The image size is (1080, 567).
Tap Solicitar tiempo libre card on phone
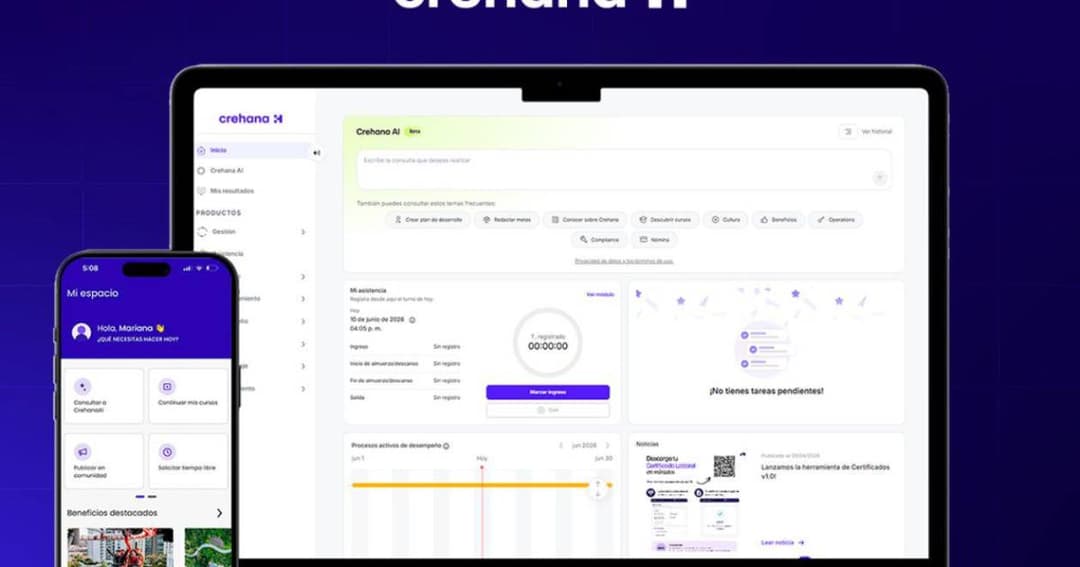click(x=188, y=461)
